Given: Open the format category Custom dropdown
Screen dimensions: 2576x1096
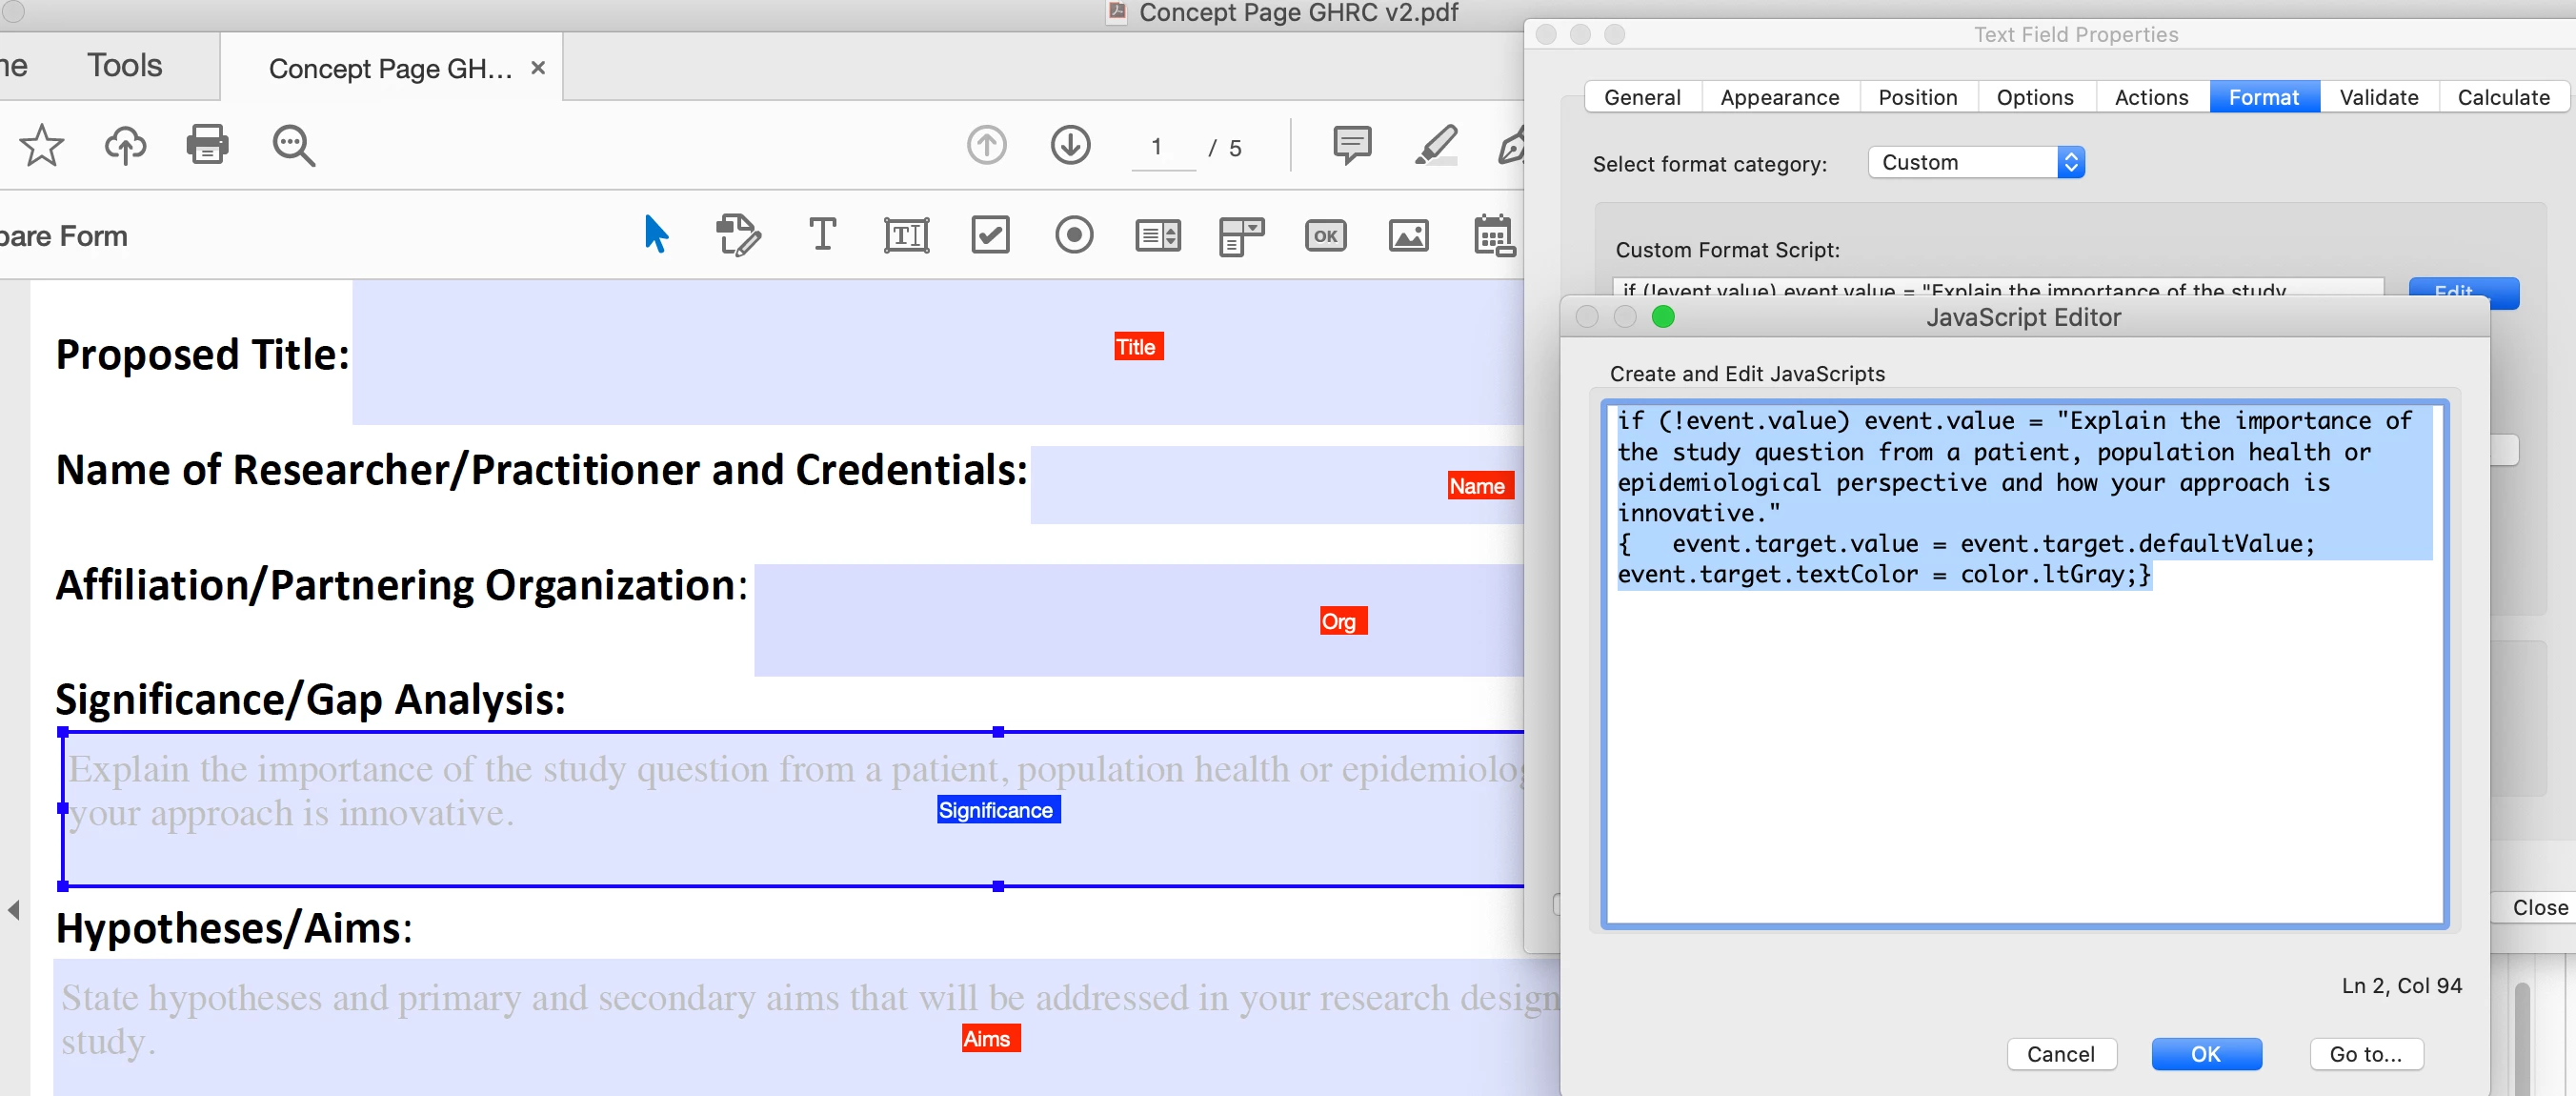Looking at the screenshot, I should coord(1975,162).
